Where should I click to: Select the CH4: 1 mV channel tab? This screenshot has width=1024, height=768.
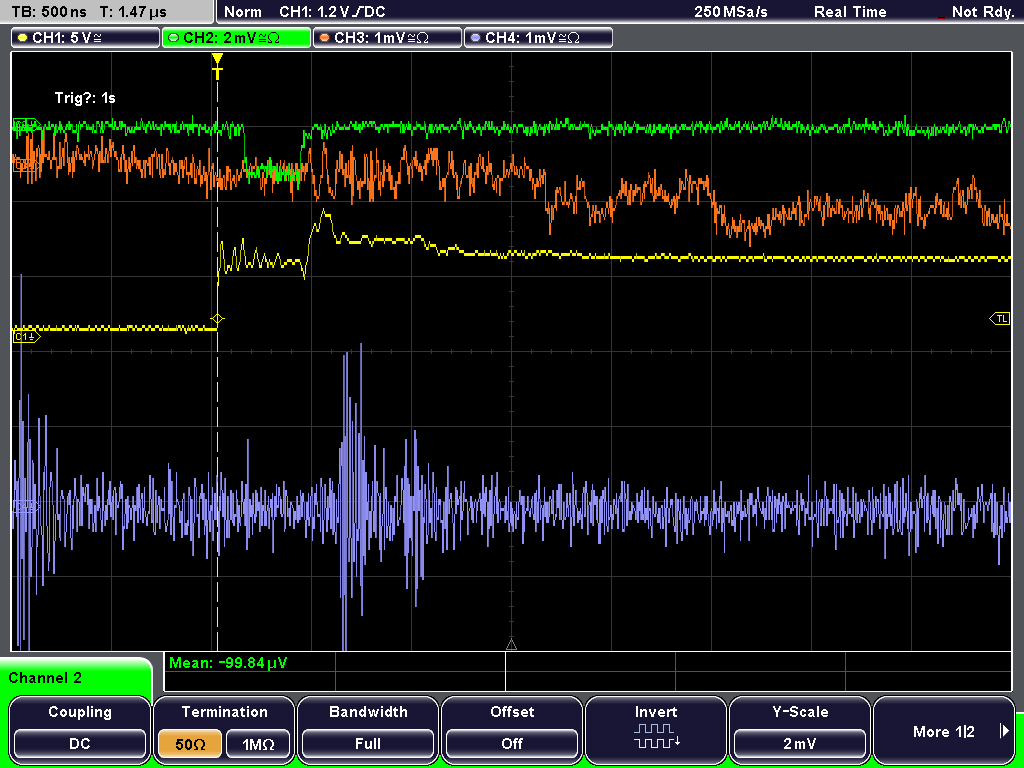pos(538,38)
